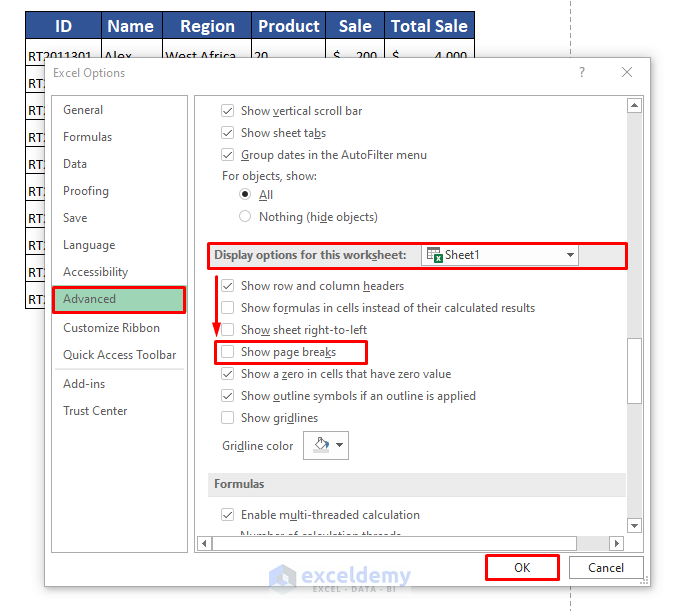
Task: Click the Name column header in worksheet
Action: click(x=131, y=26)
